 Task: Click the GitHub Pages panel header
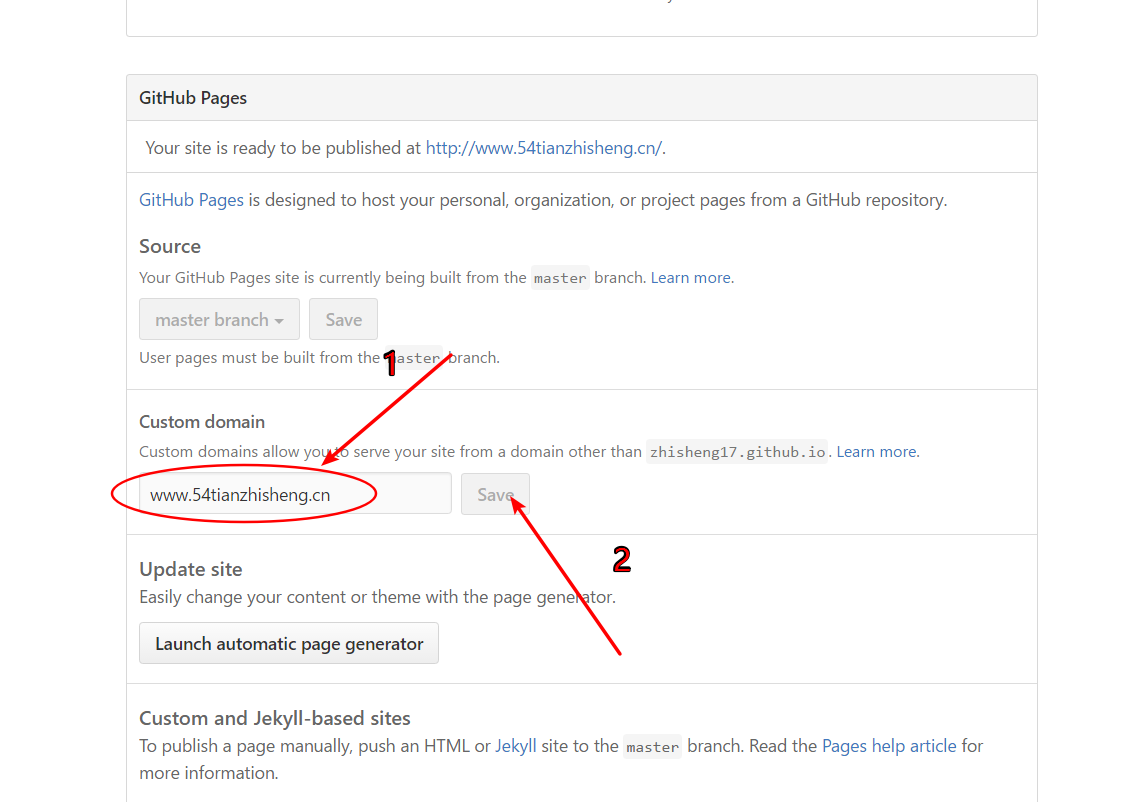tap(193, 98)
